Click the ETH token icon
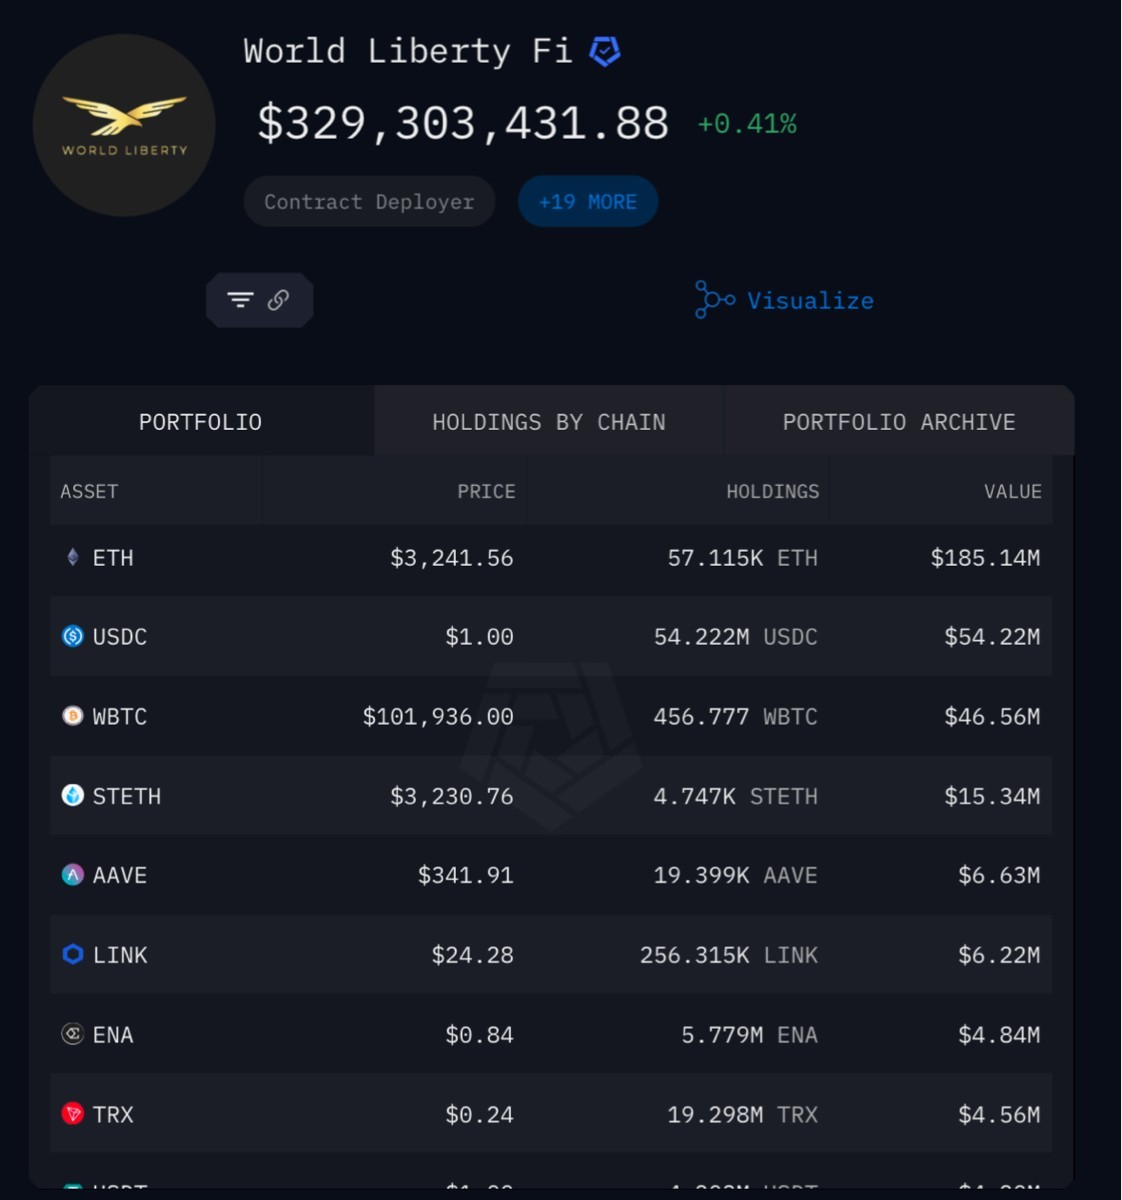The image size is (1122, 1200). coord(73,557)
